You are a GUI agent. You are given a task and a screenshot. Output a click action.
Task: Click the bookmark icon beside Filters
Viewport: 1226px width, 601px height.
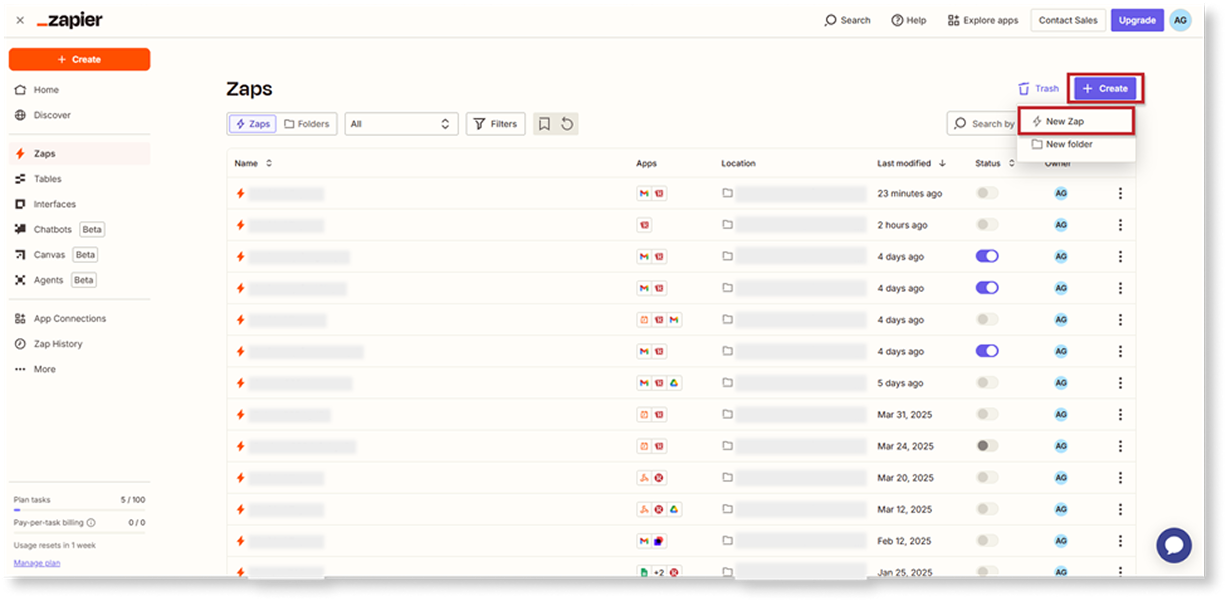click(544, 124)
